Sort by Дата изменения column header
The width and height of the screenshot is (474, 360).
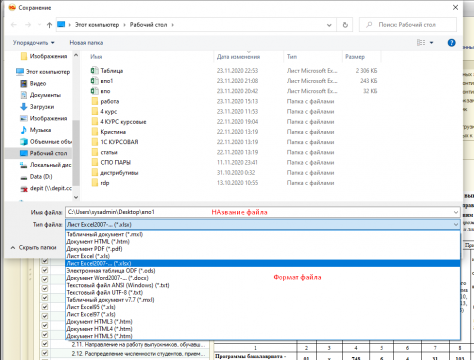click(x=238, y=57)
